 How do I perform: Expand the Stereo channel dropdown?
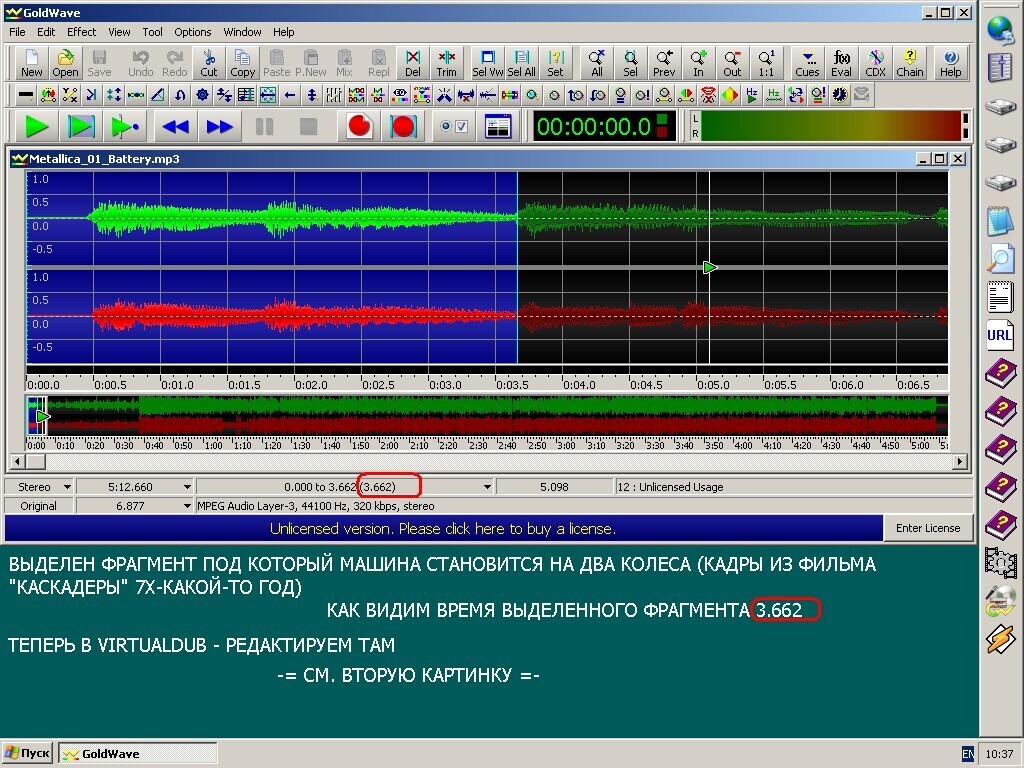pos(67,487)
